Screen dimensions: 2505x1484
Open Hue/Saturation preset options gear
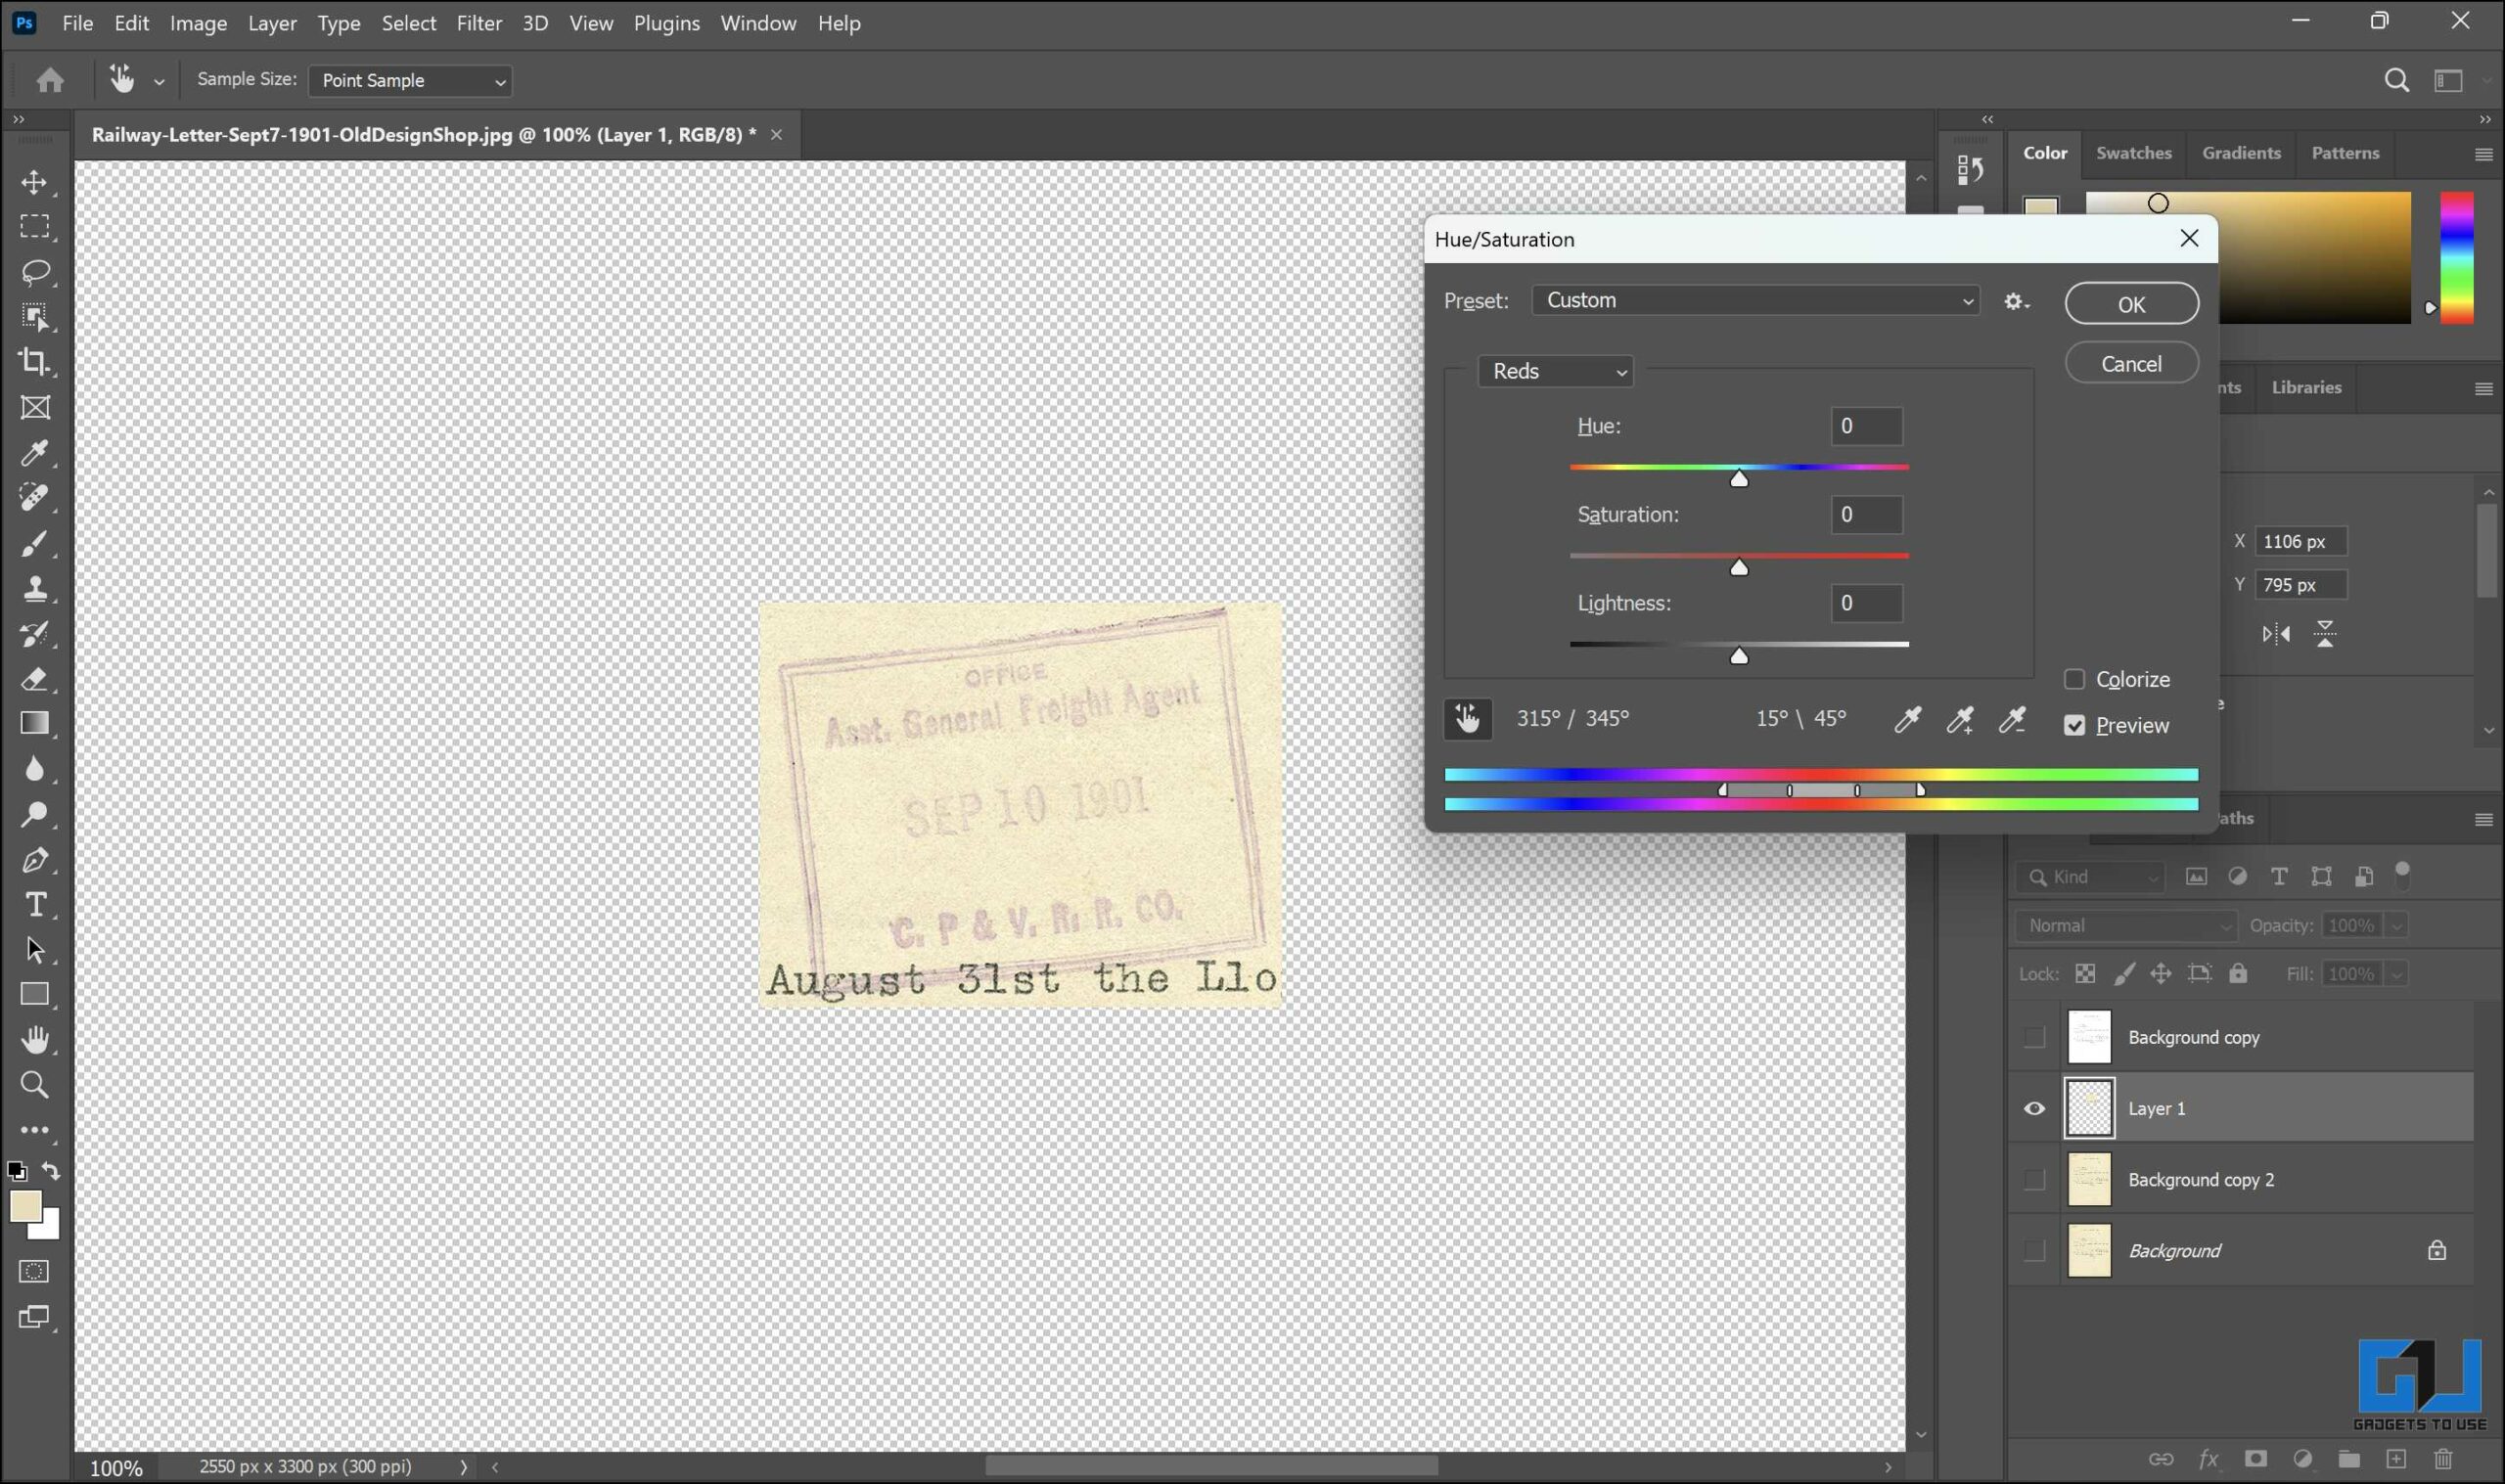point(2016,302)
